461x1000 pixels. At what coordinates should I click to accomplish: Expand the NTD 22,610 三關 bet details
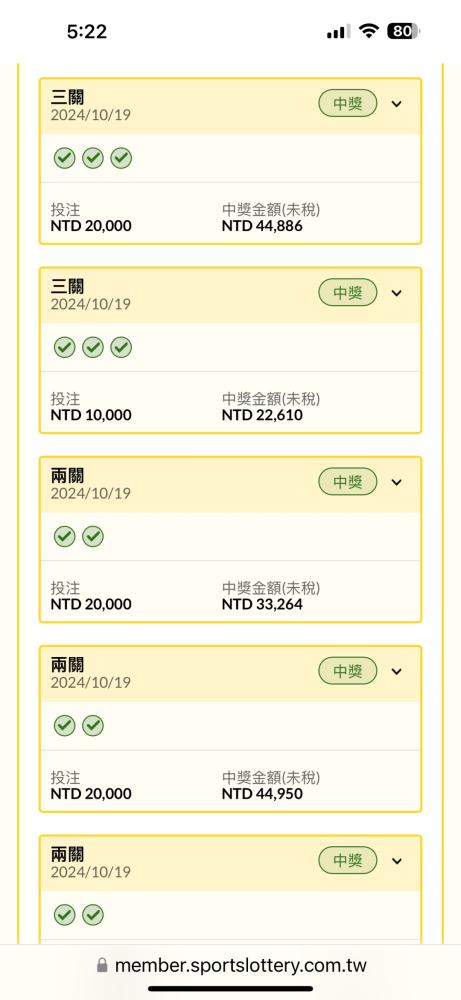click(x=397, y=293)
